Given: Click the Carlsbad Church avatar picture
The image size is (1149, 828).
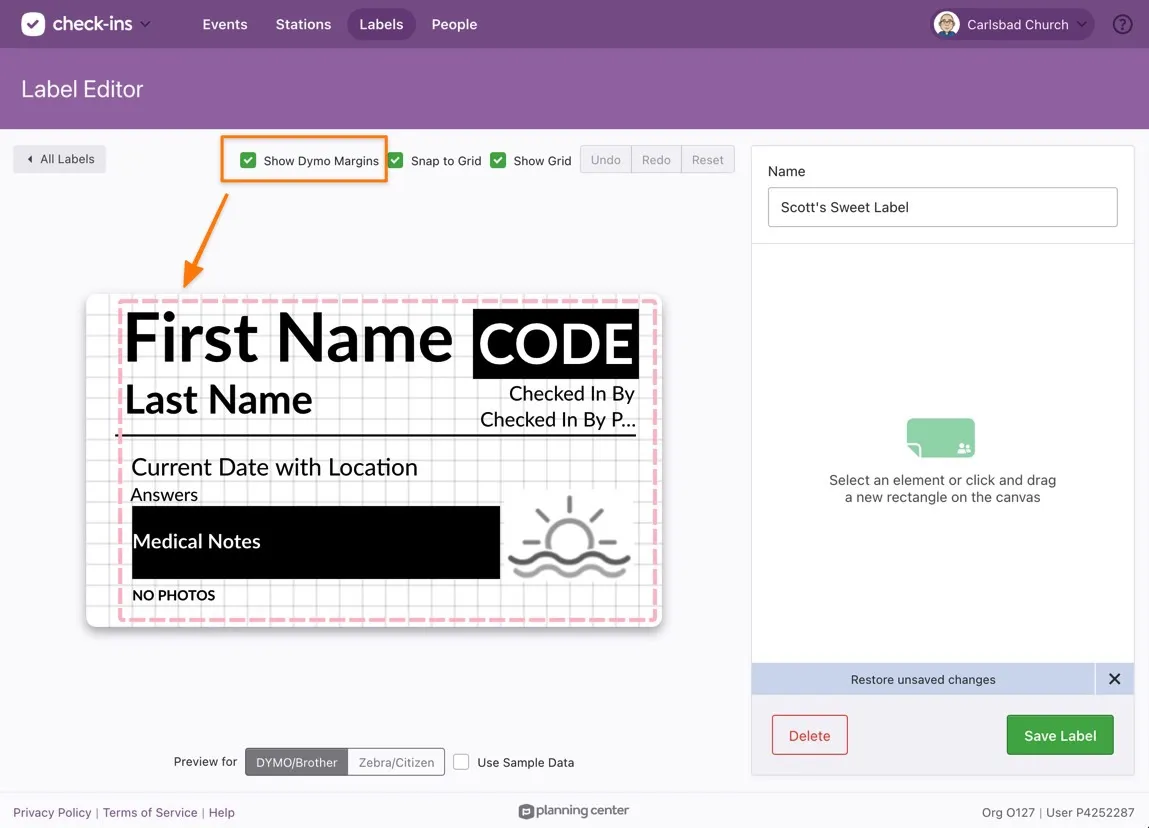Looking at the screenshot, I should tap(946, 24).
